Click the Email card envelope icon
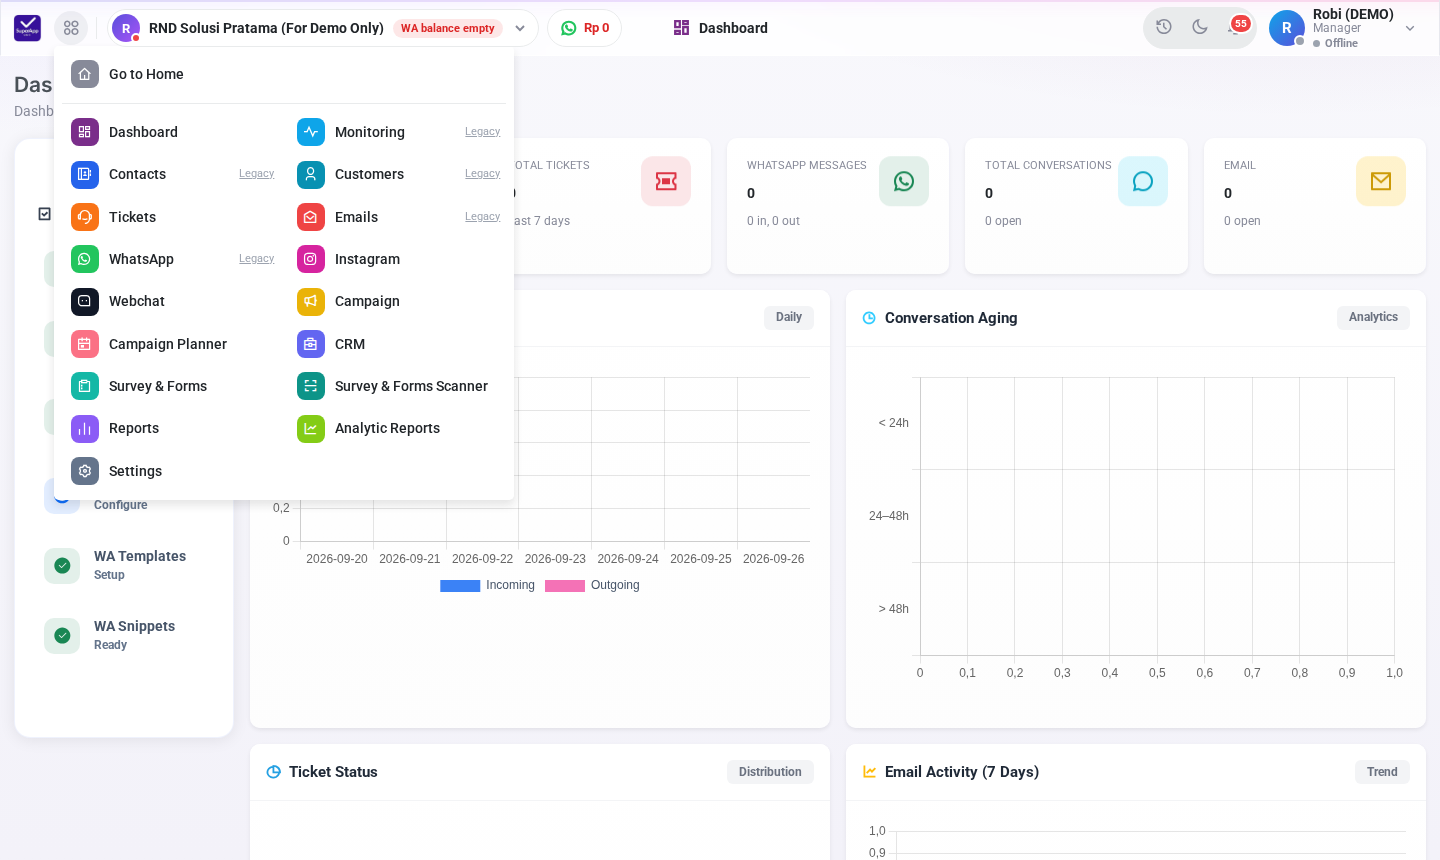The height and width of the screenshot is (860, 1440). pyautogui.click(x=1381, y=181)
